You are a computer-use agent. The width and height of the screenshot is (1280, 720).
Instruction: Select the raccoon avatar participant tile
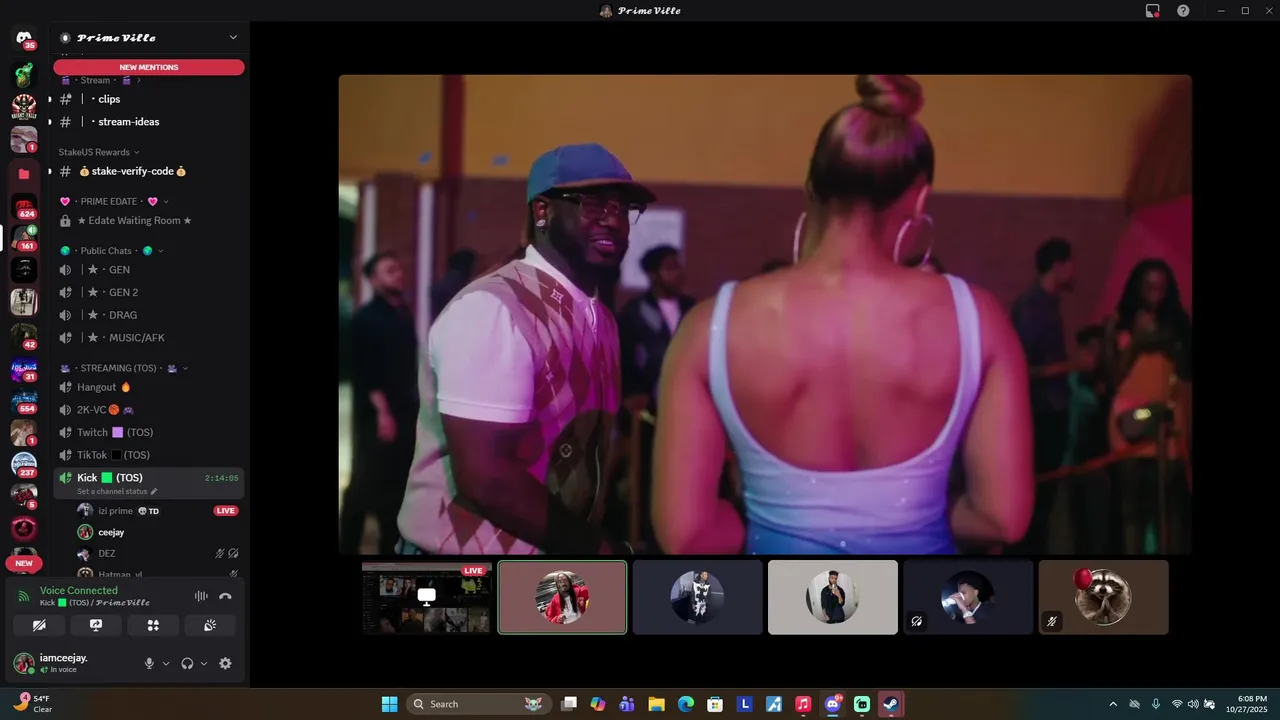click(1103, 597)
